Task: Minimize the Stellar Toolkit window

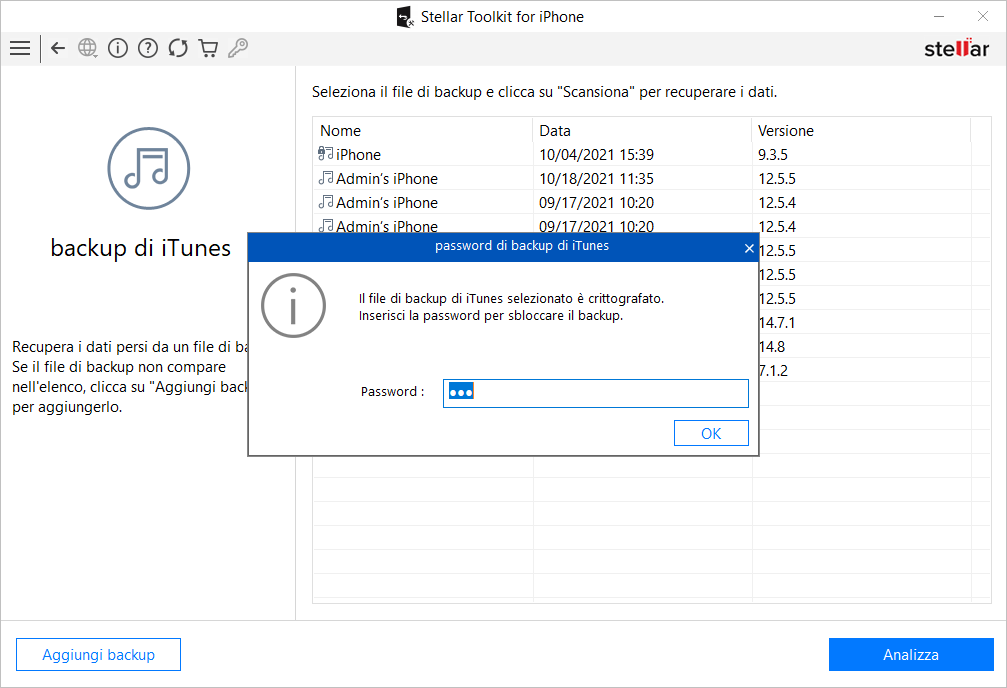Action: [x=939, y=16]
